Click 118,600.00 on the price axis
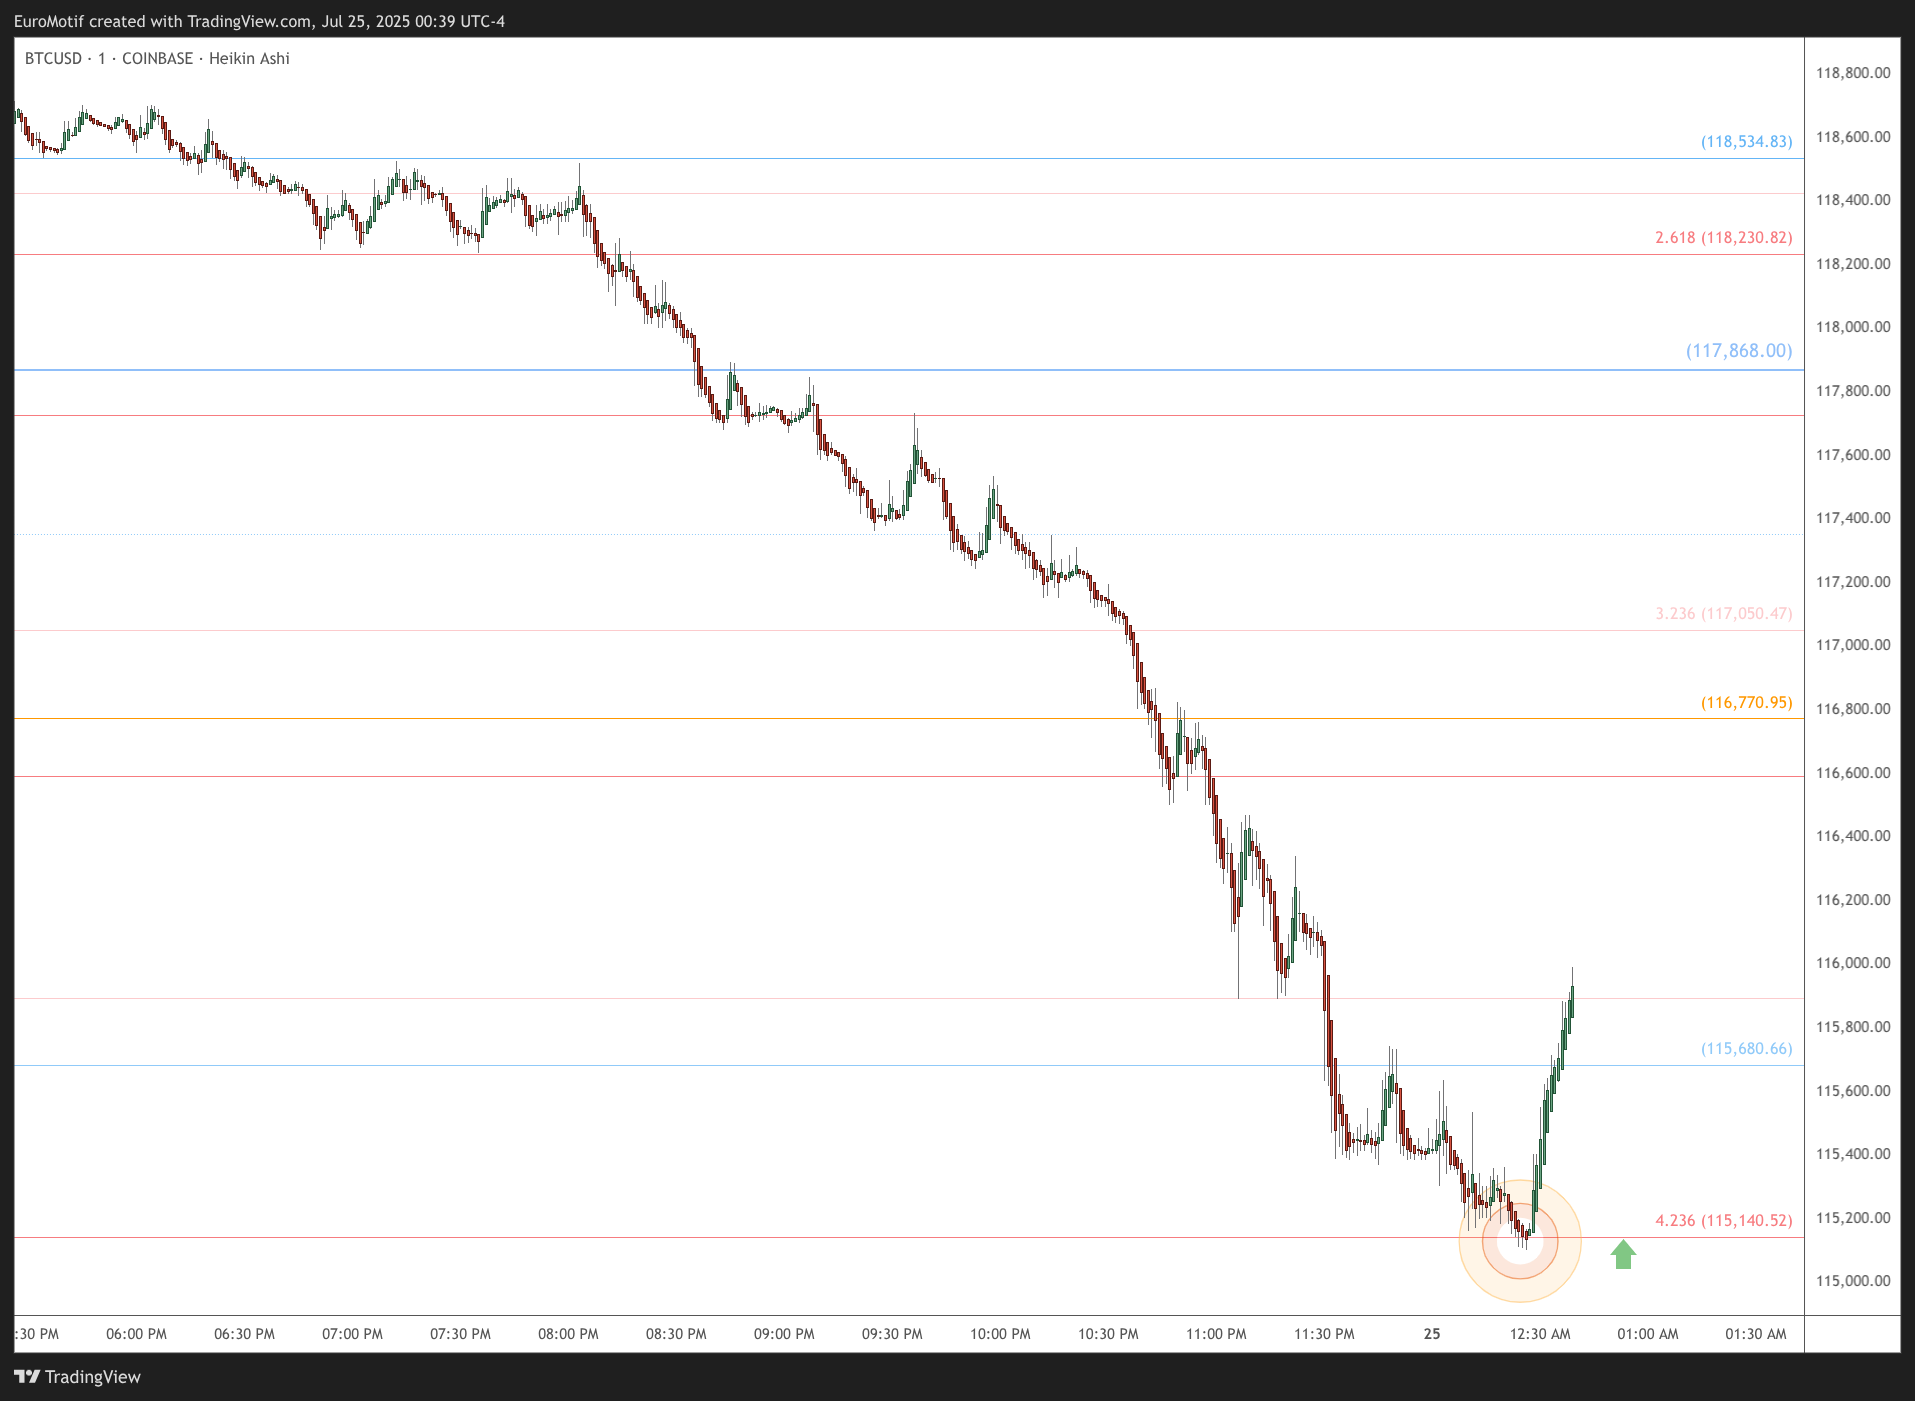 [1853, 137]
